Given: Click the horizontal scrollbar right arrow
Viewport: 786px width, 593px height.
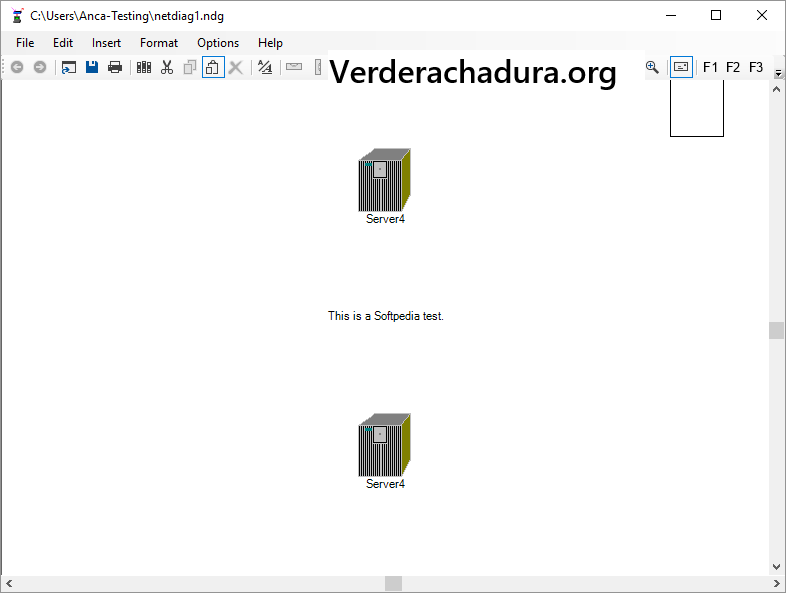Looking at the screenshot, I should pyautogui.click(x=777, y=583).
